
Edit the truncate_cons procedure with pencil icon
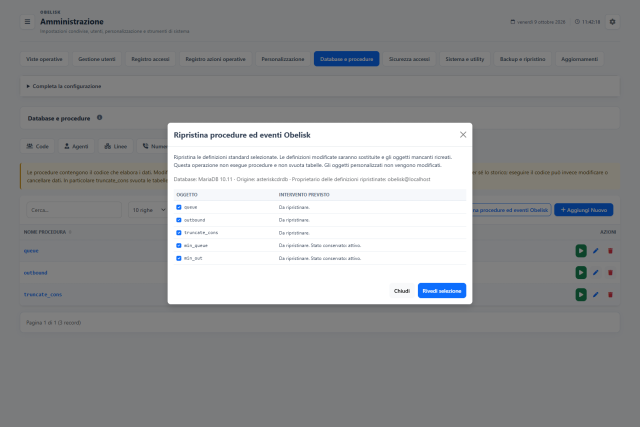pyautogui.click(x=596, y=294)
